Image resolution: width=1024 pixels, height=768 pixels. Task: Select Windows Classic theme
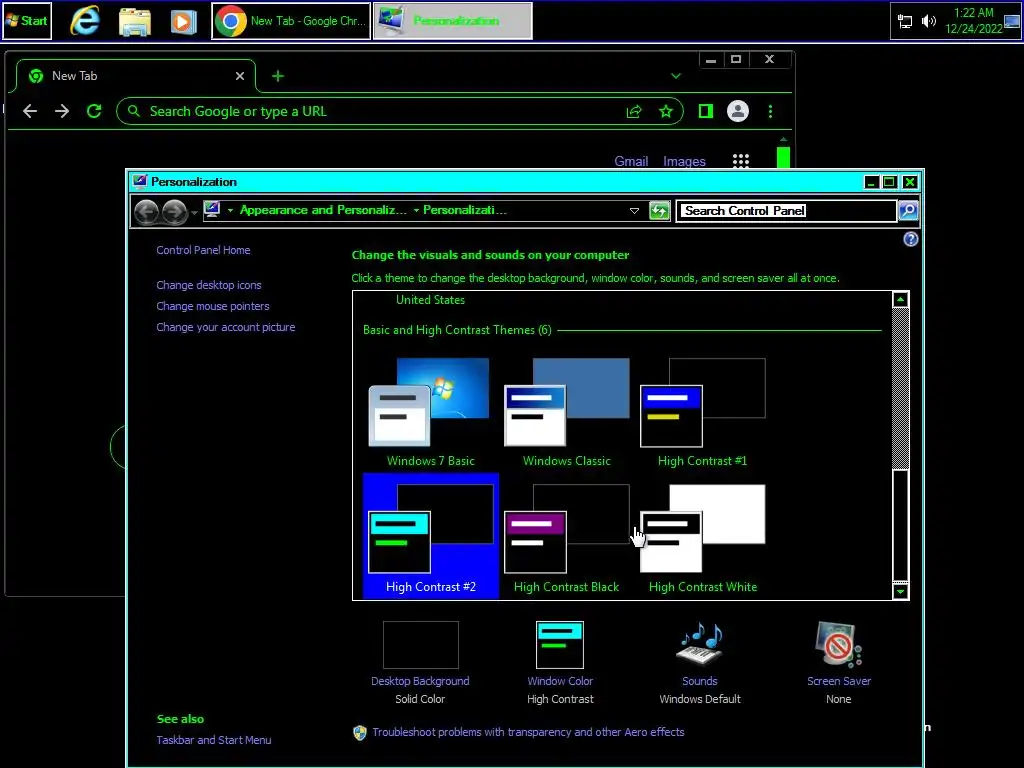tap(566, 411)
